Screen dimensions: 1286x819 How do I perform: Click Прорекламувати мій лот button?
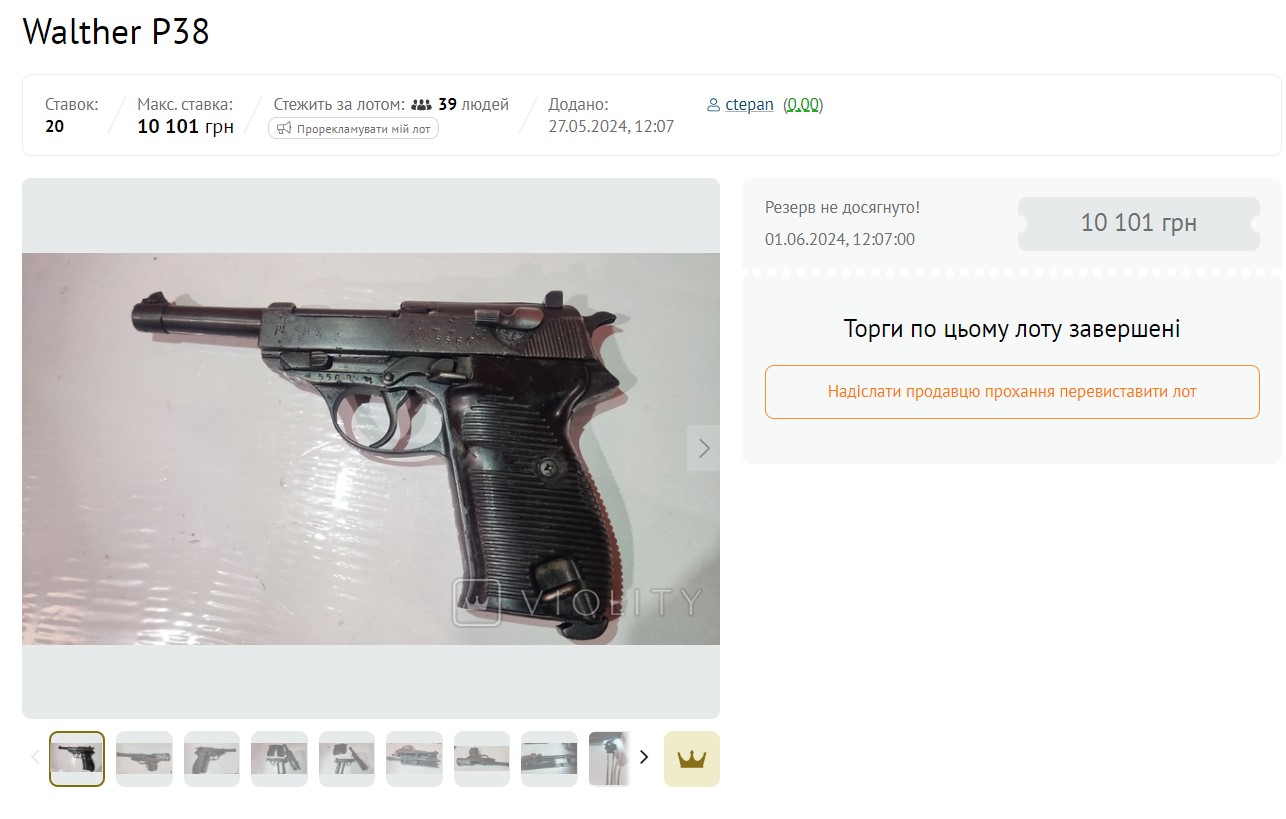(x=353, y=128)
